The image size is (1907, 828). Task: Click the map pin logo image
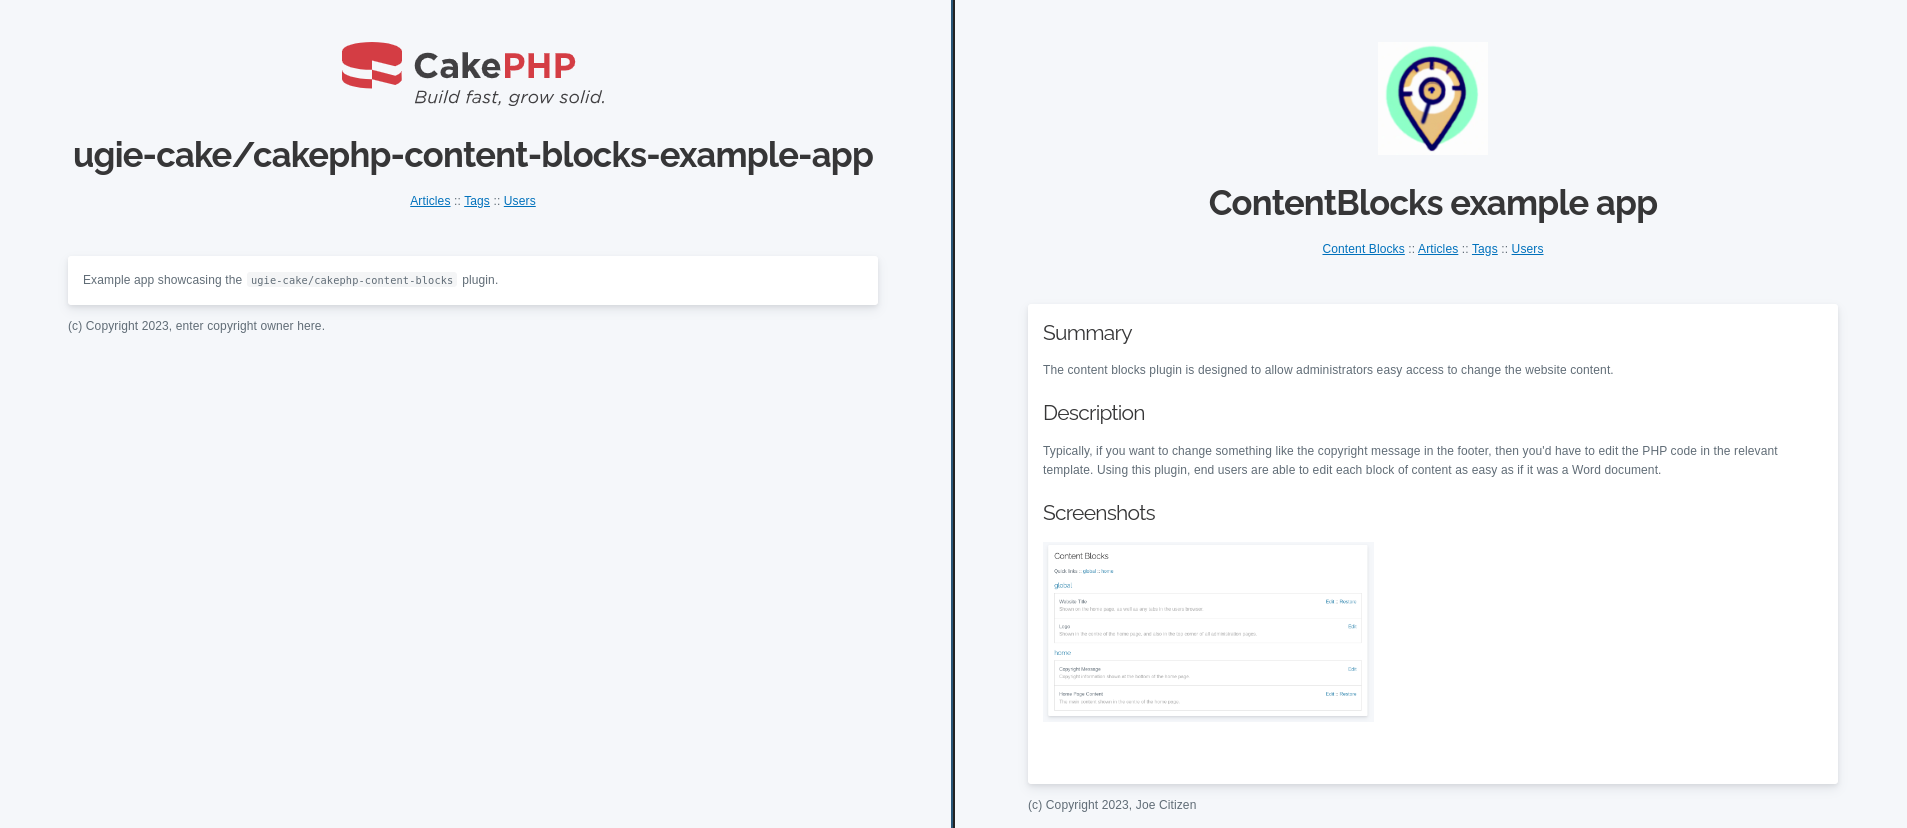(x=1432, y=98)
